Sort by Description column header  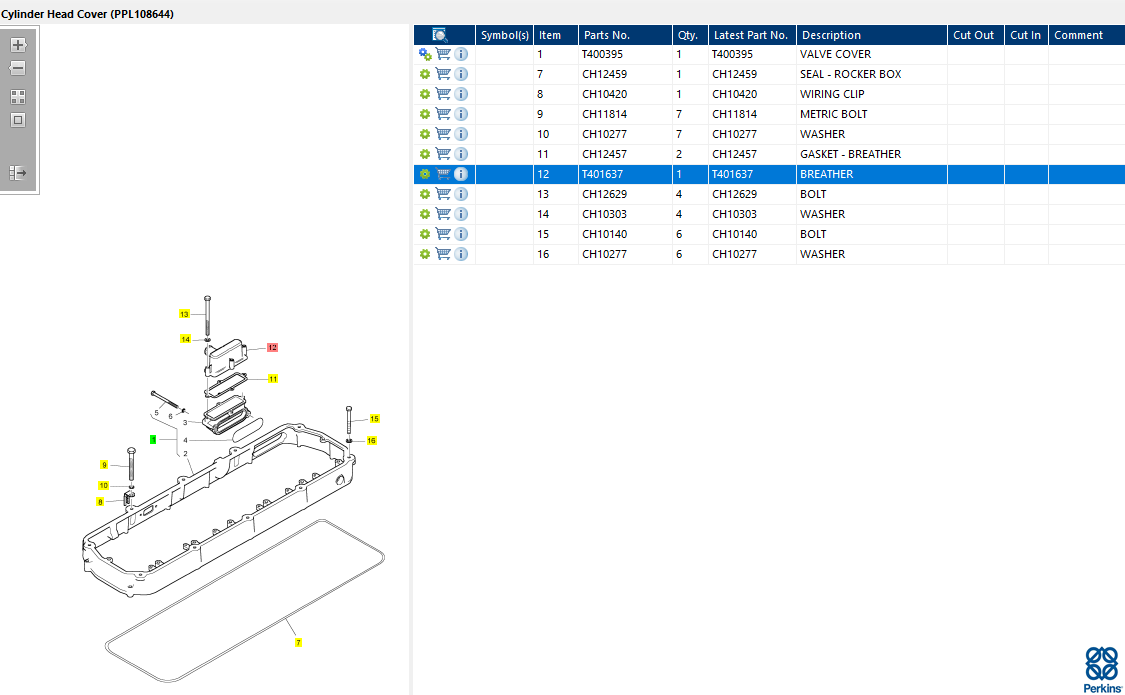click(x=872, y=35)
